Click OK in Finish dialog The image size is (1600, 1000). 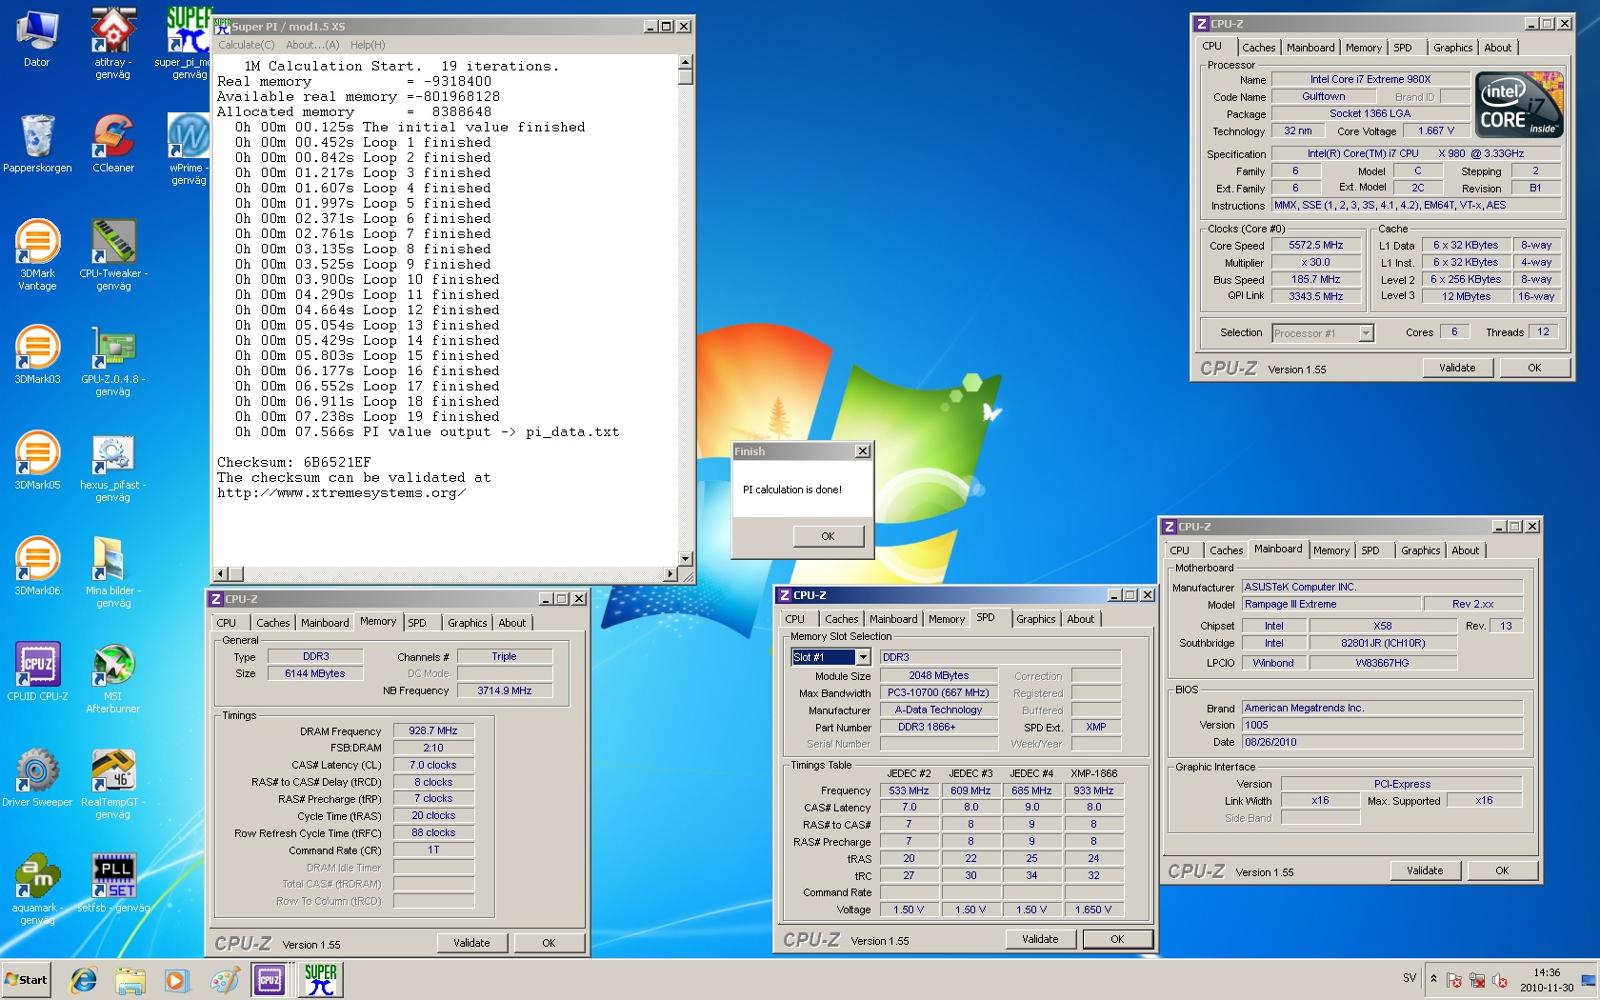coord(828,536)
